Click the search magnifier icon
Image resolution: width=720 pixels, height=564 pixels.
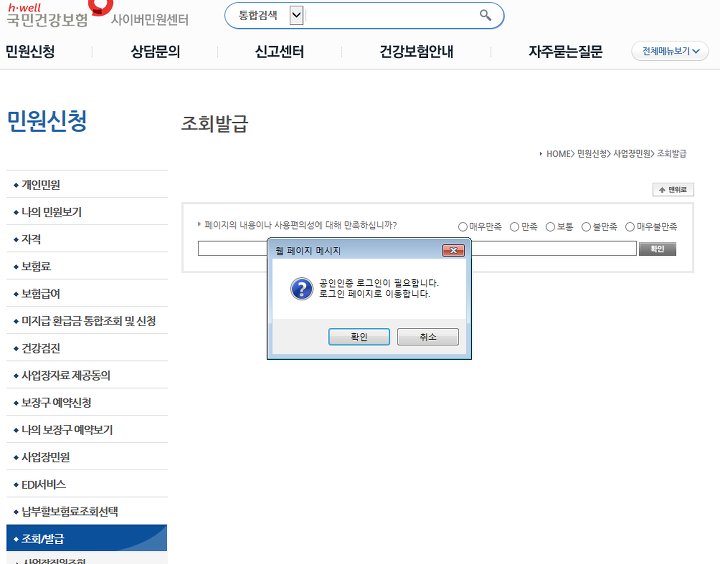click(x=485, y=15)
